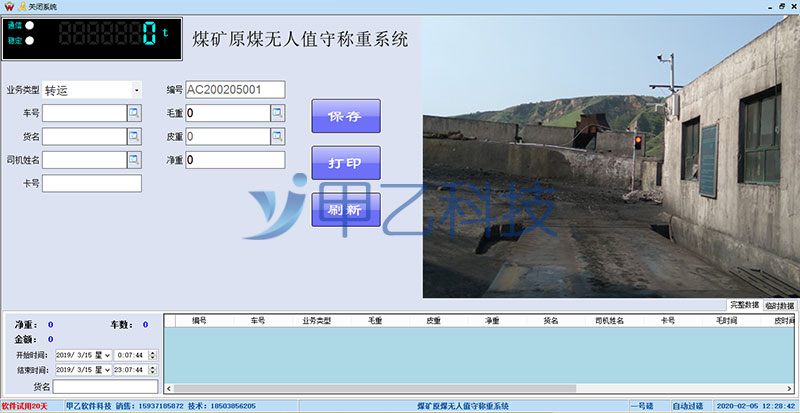Viewport: 800px width, 413px height.
Task: Open the 结束时间 date dropdown
Action: (107, 369)
